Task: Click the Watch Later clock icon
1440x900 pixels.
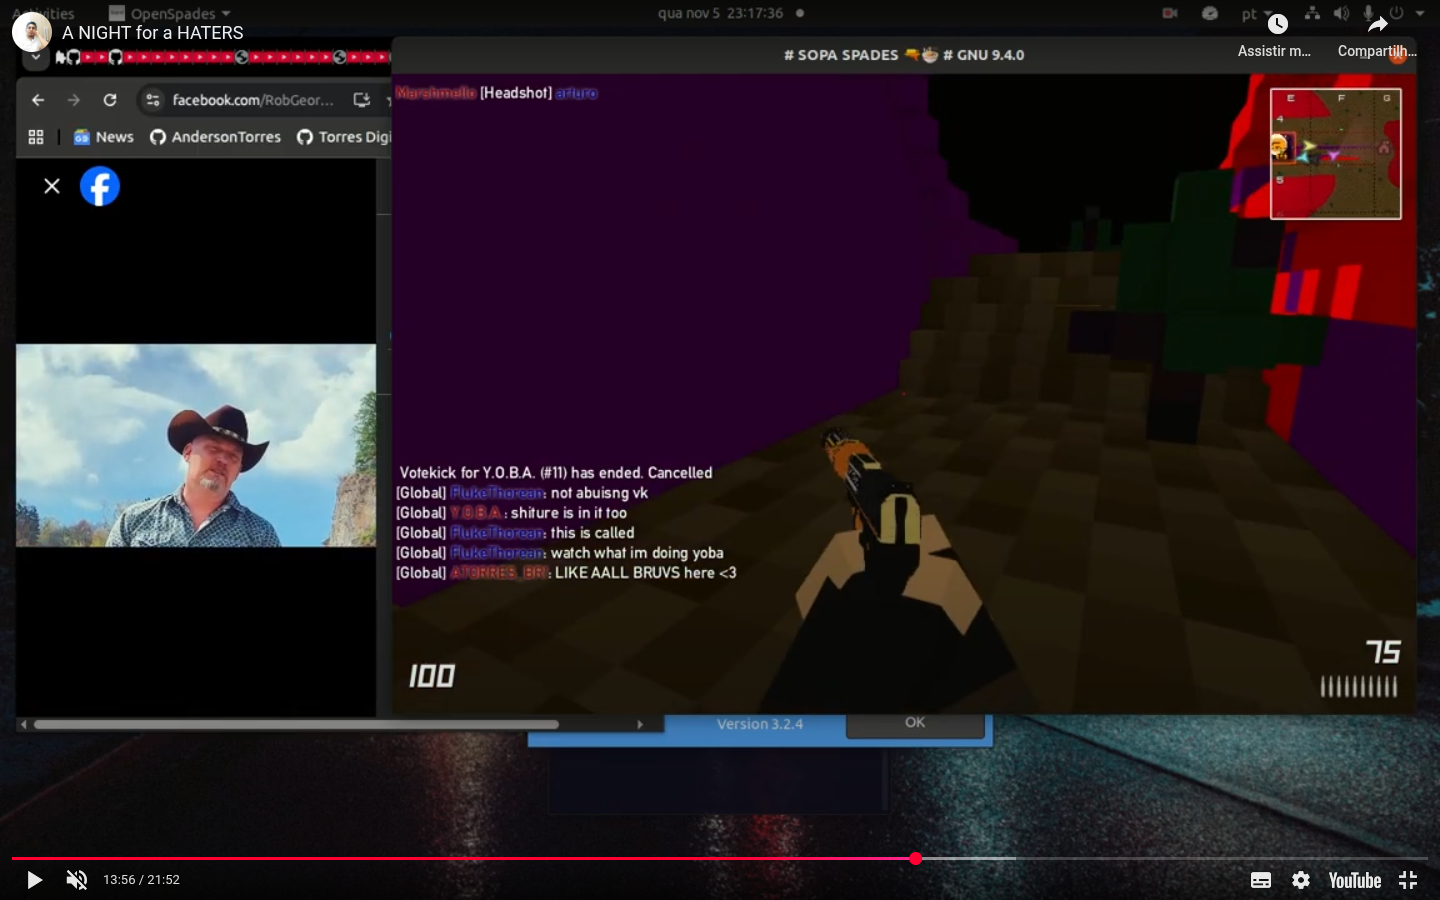Action: [x=1277, y=25]
